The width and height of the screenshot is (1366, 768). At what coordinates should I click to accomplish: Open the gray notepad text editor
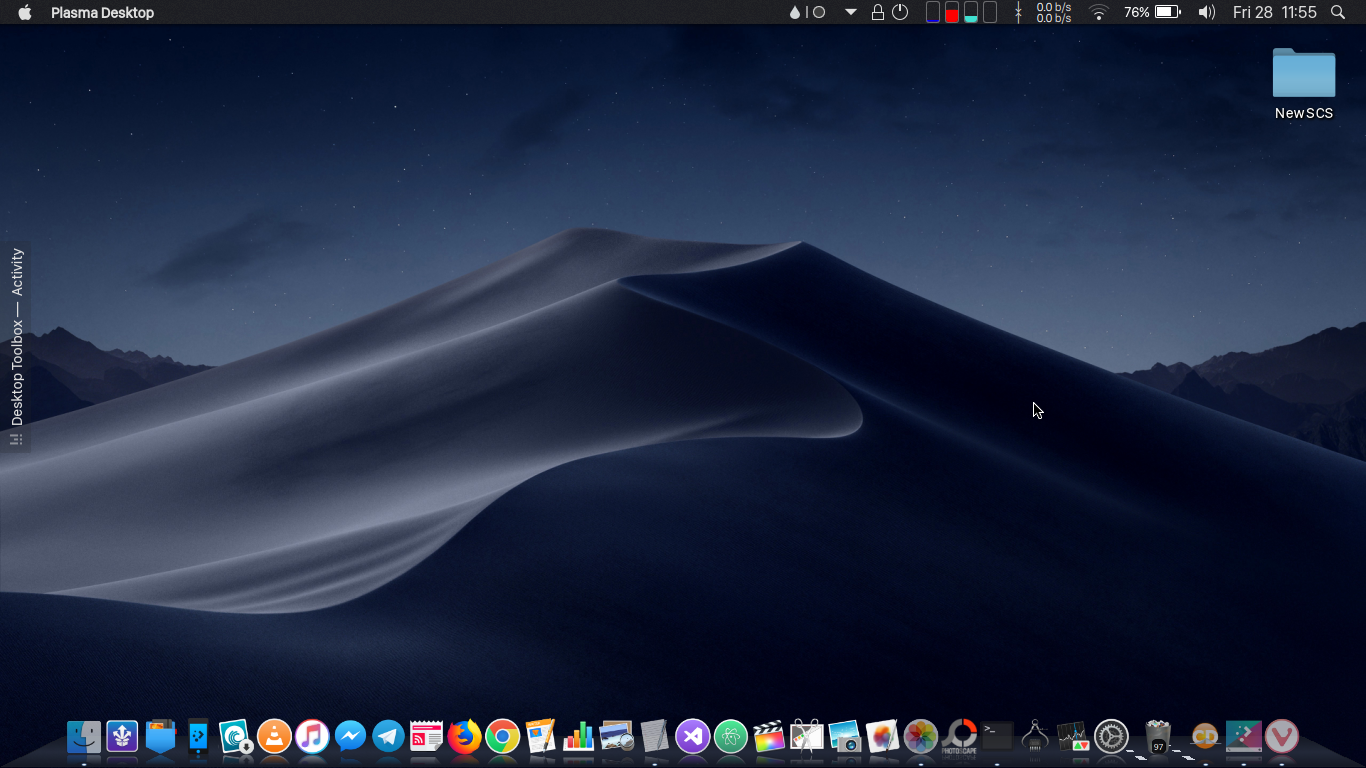pyautogui.click(x=654, y=737)
